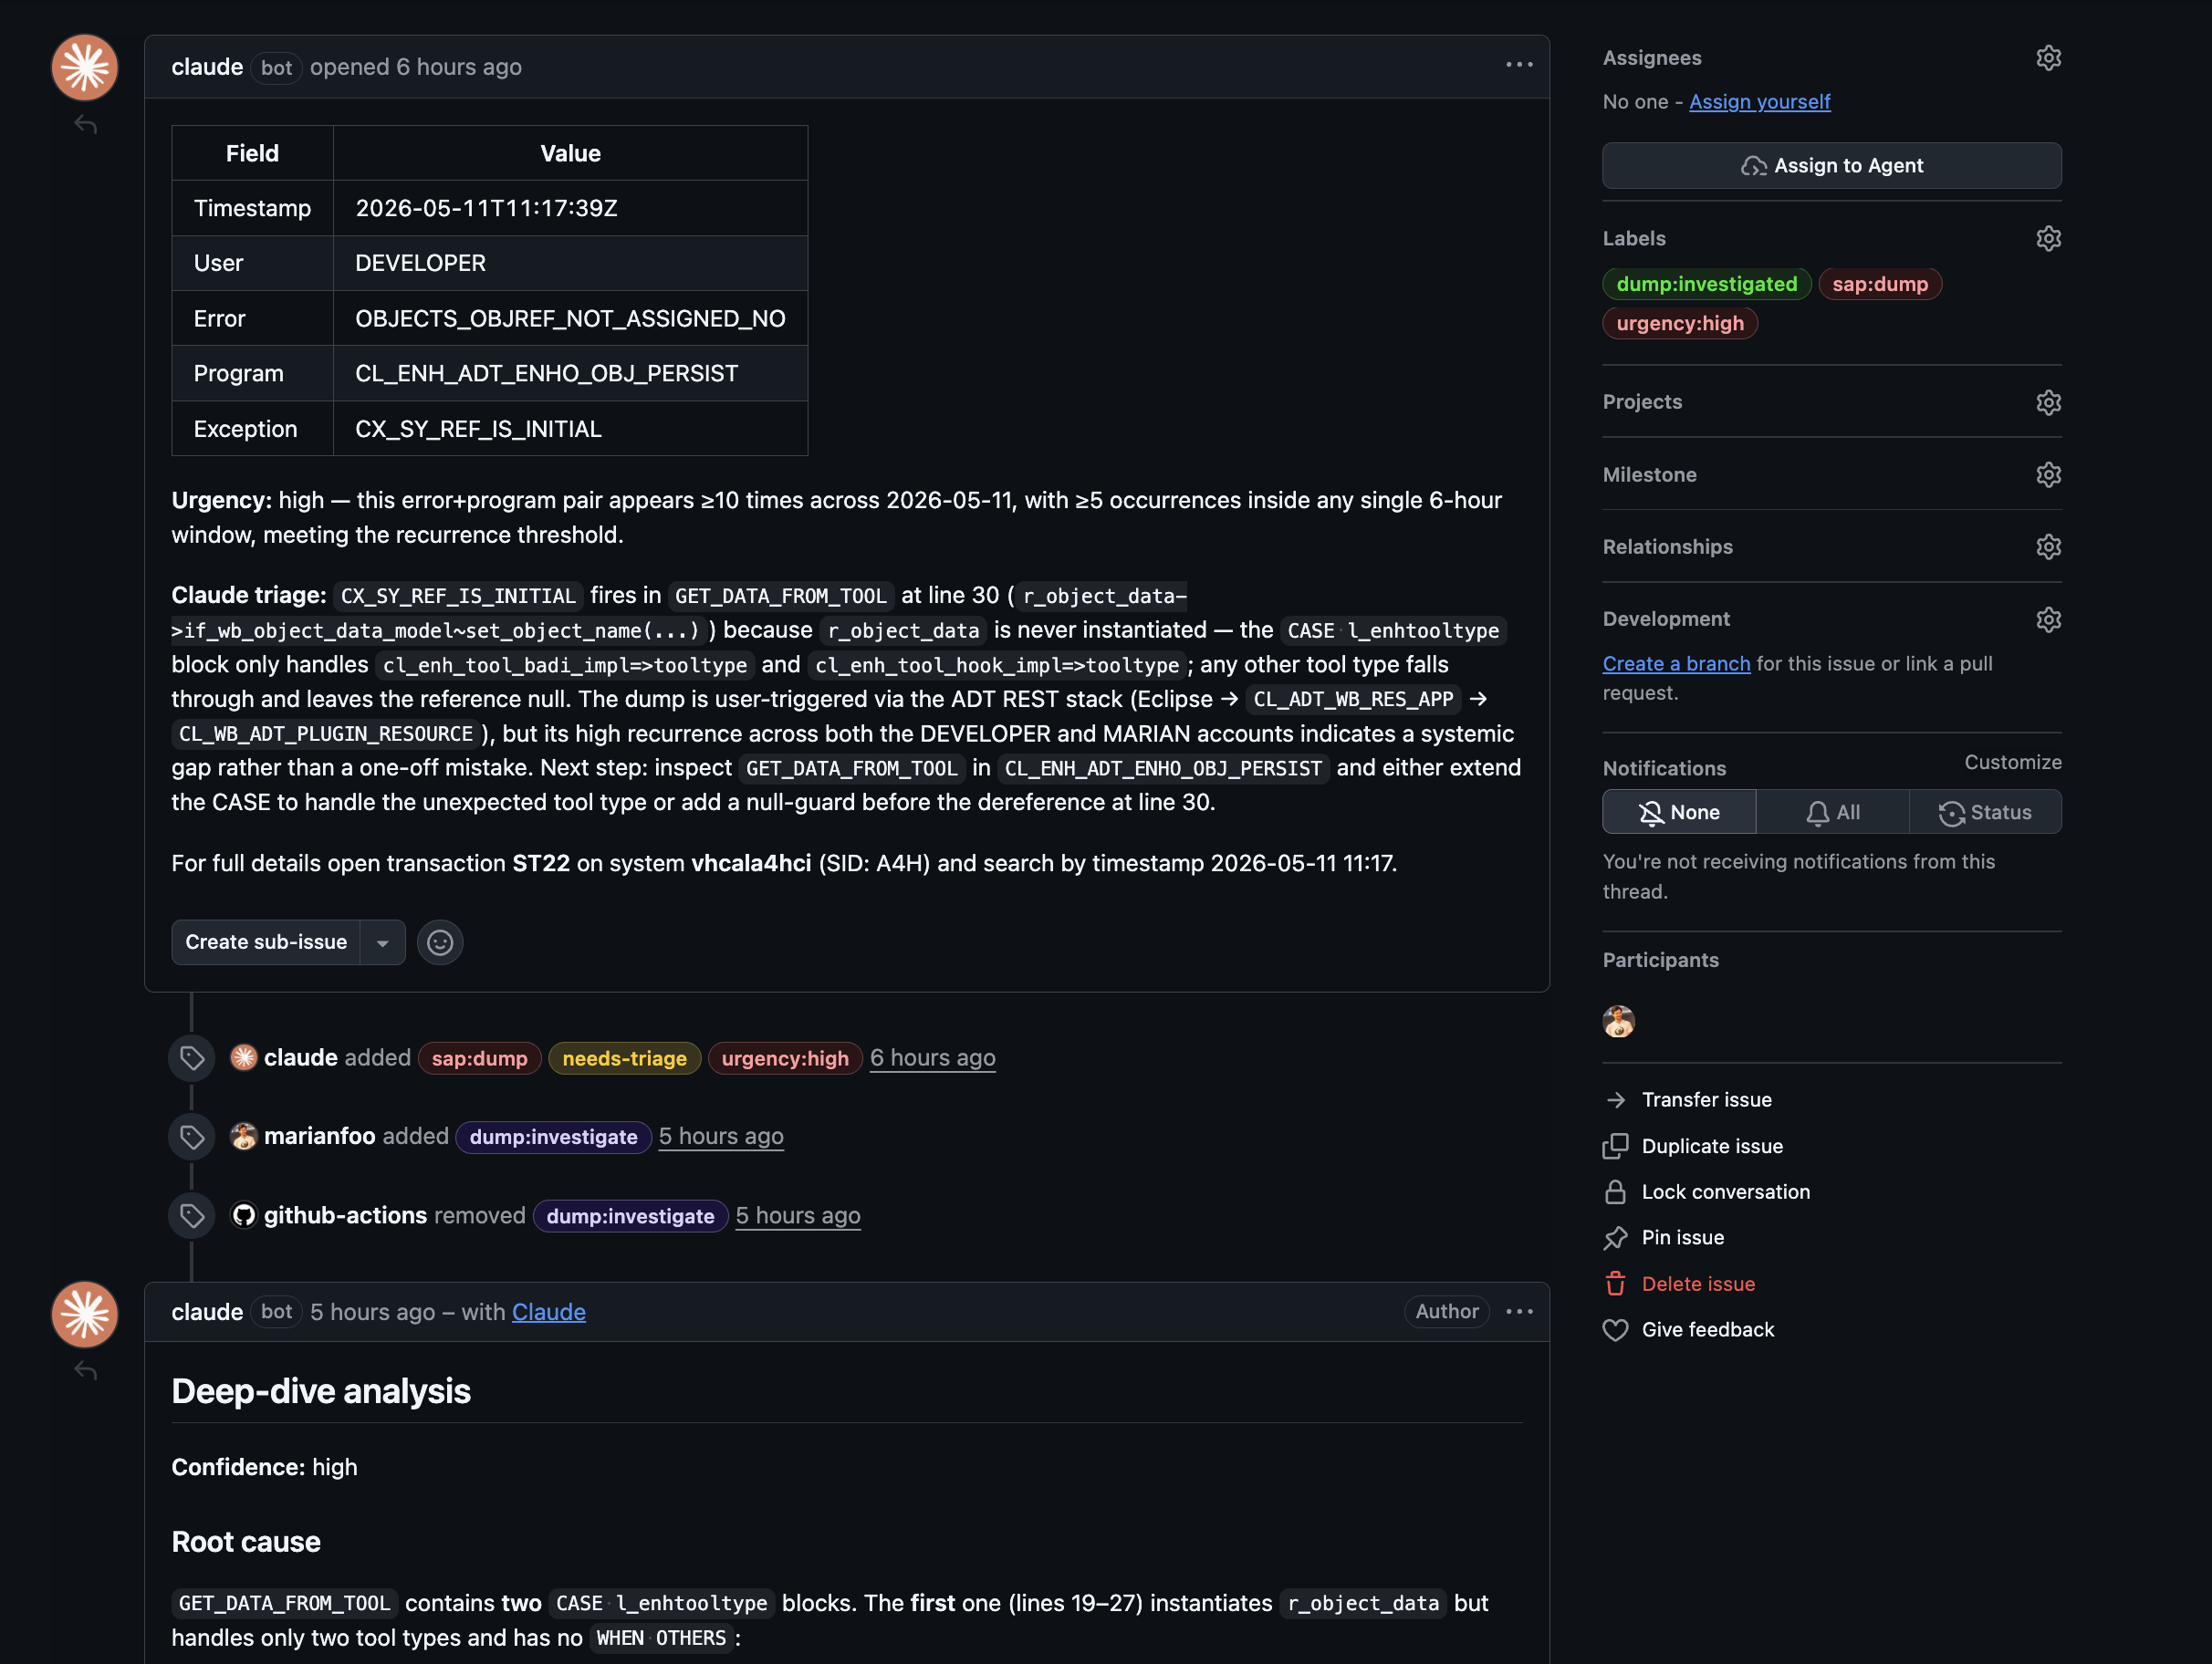Click the Assign yourself link

tap(1759, 102)
